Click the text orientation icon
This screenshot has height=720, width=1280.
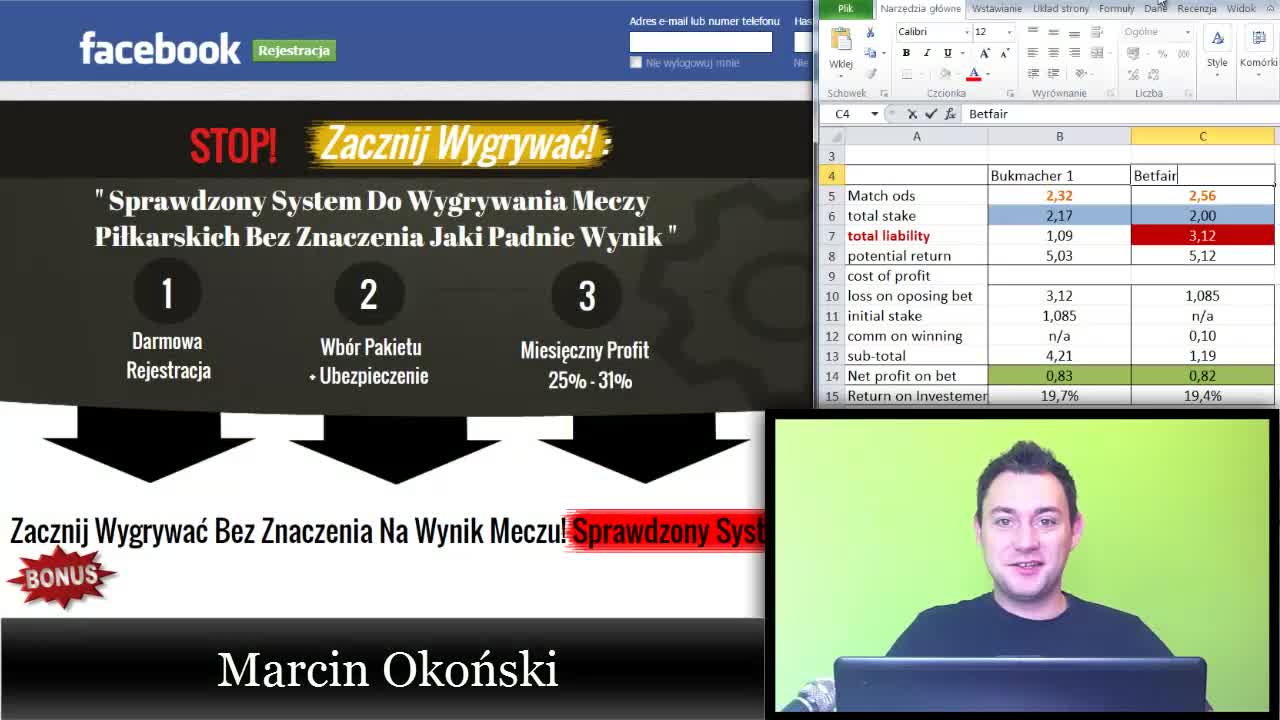[x=1080, y=74]
